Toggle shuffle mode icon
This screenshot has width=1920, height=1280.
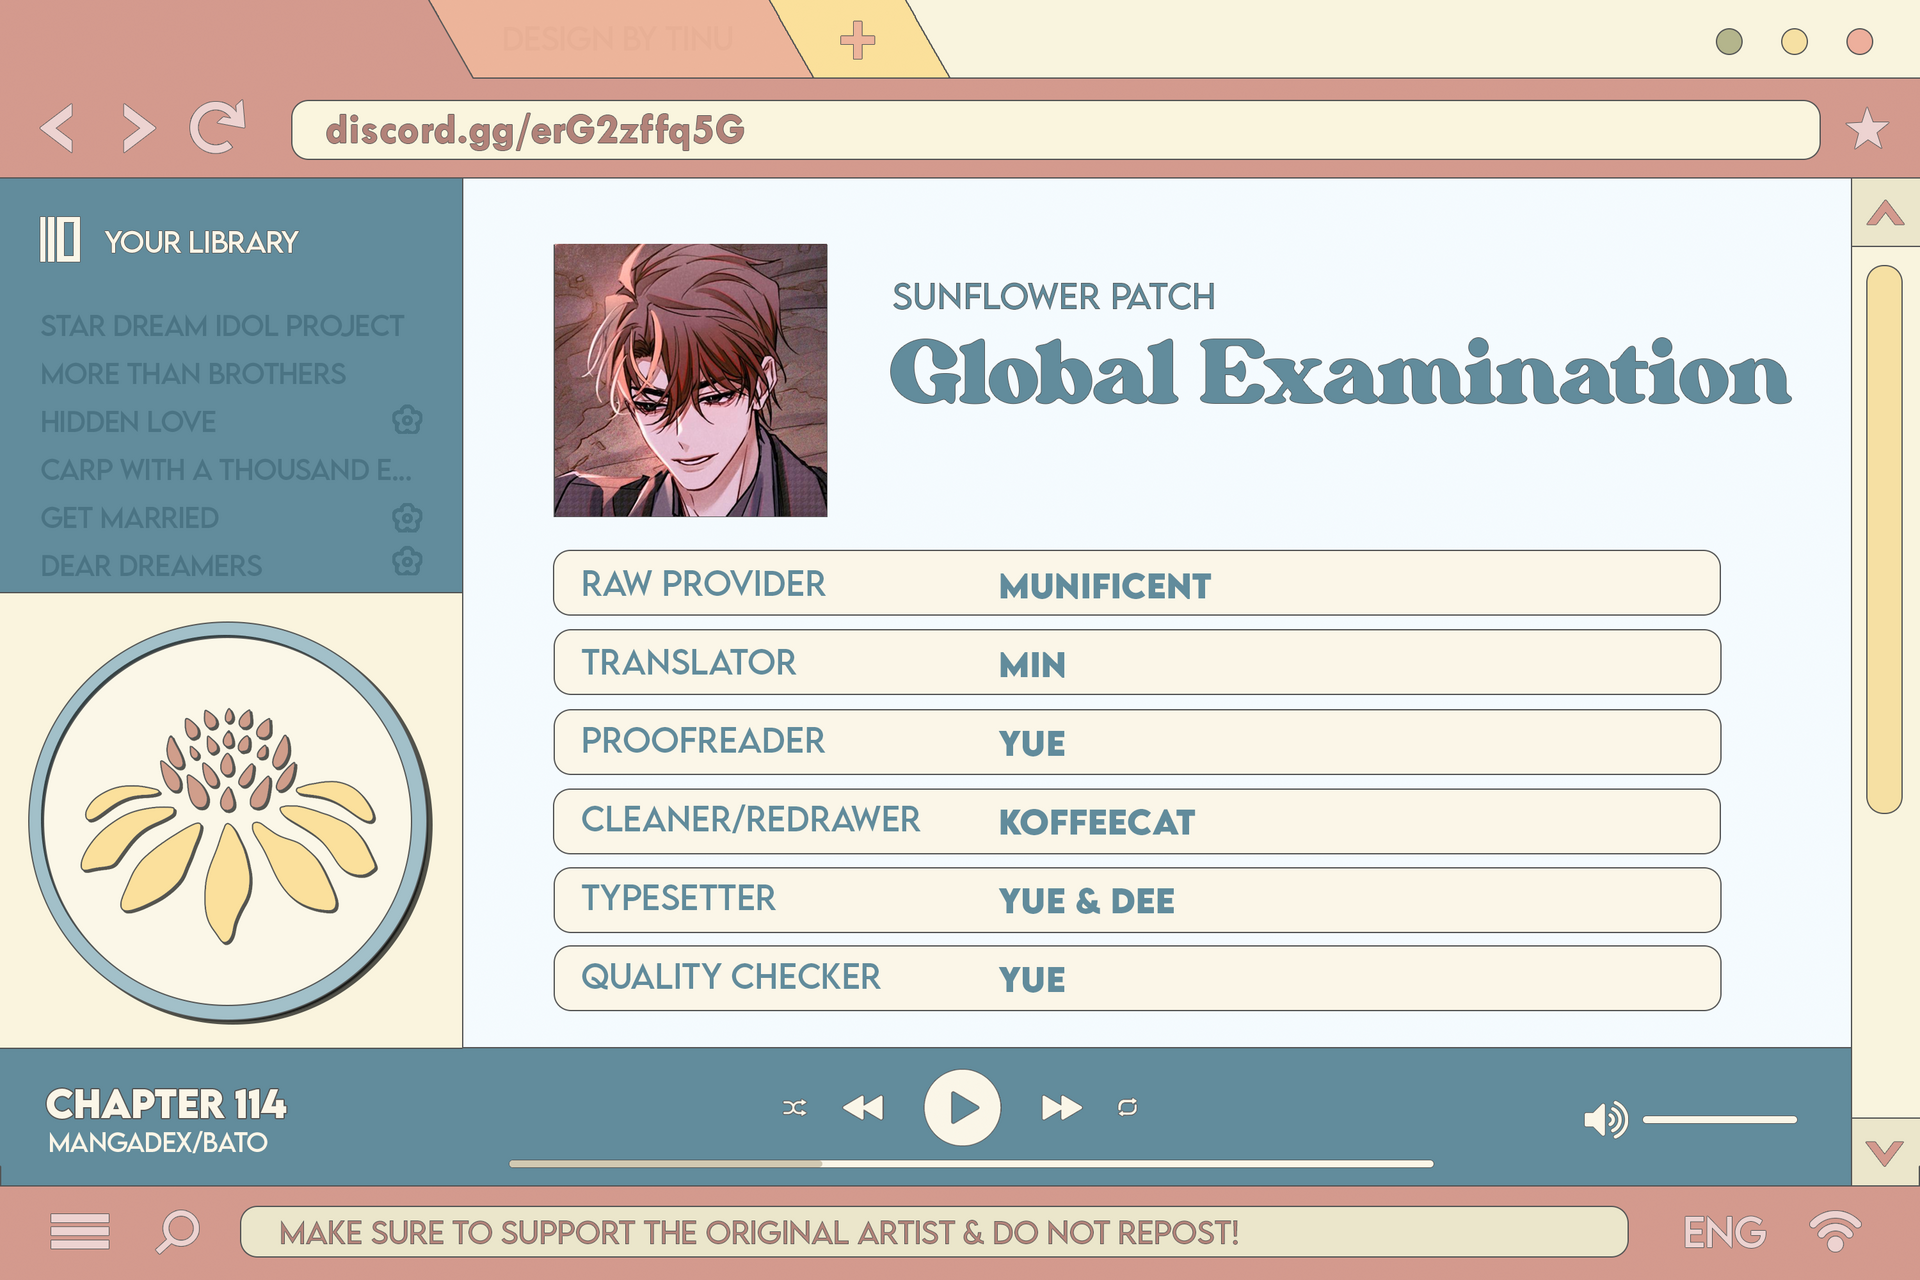coord(794,1107)
